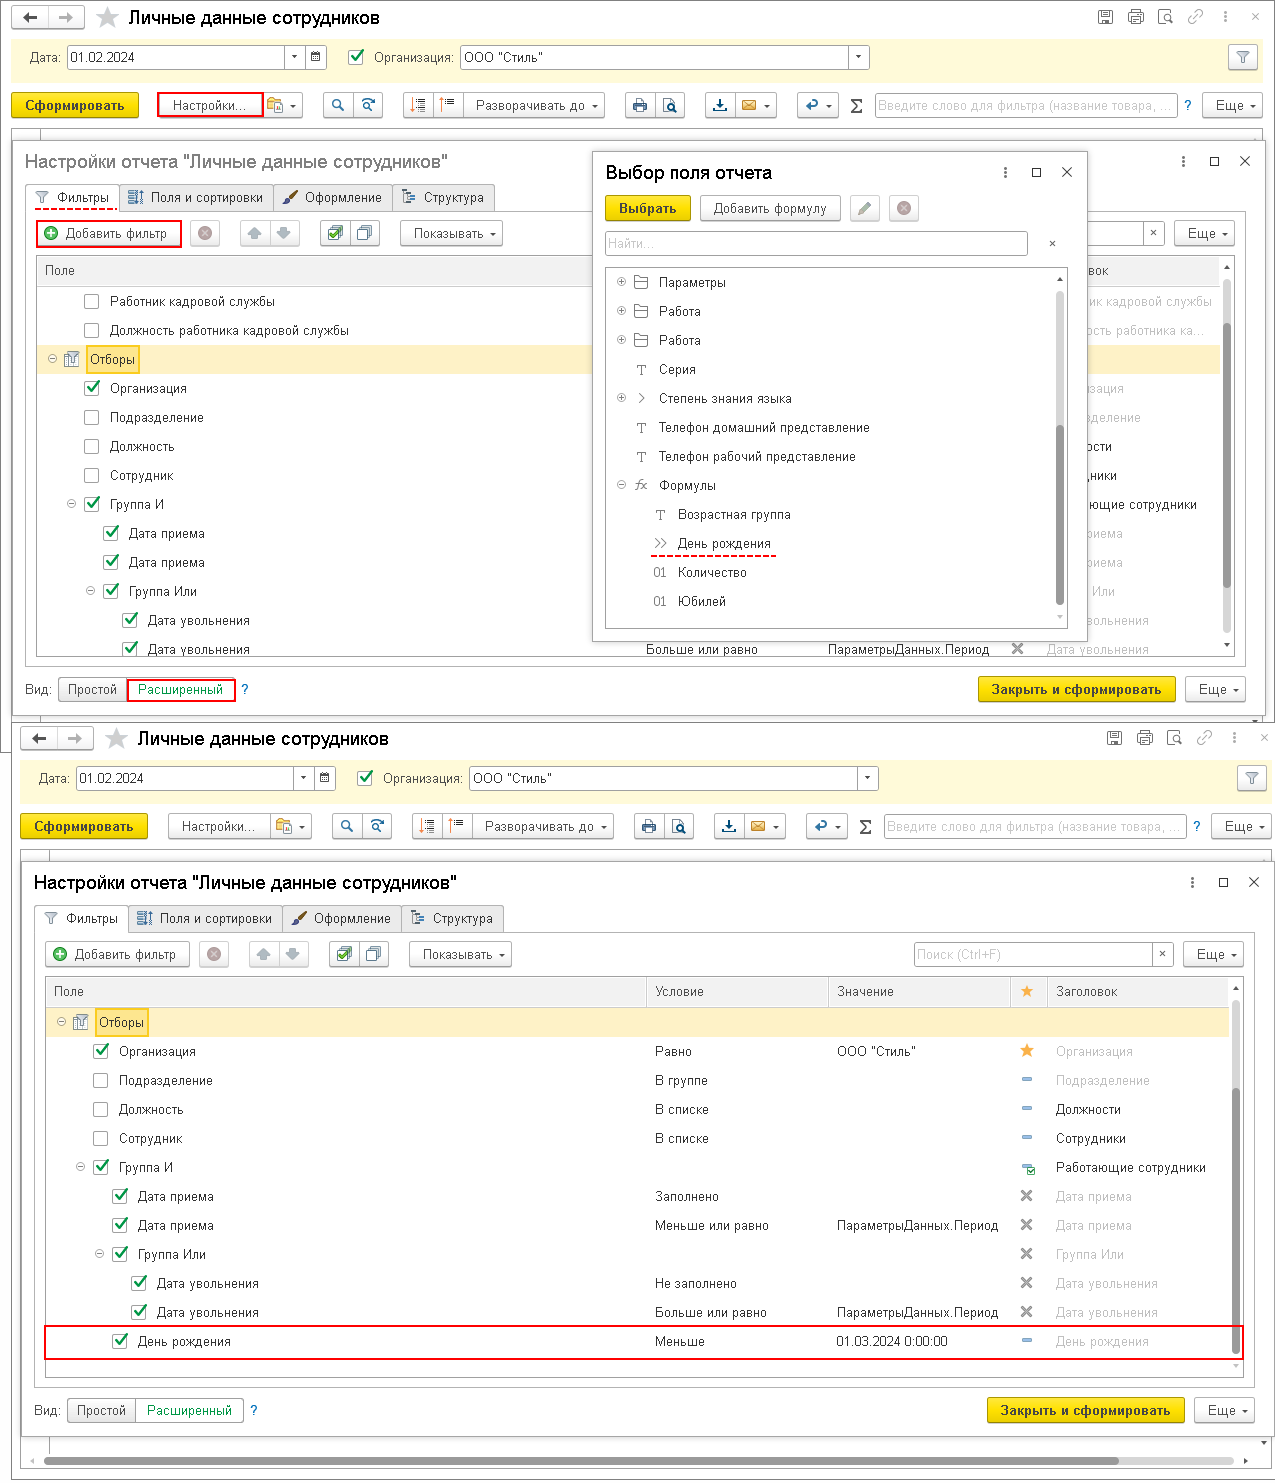Click help question mark next to Расширенный in lower window
This screenshot has height=1483, width=1275.
click(x=254, y=1410)
